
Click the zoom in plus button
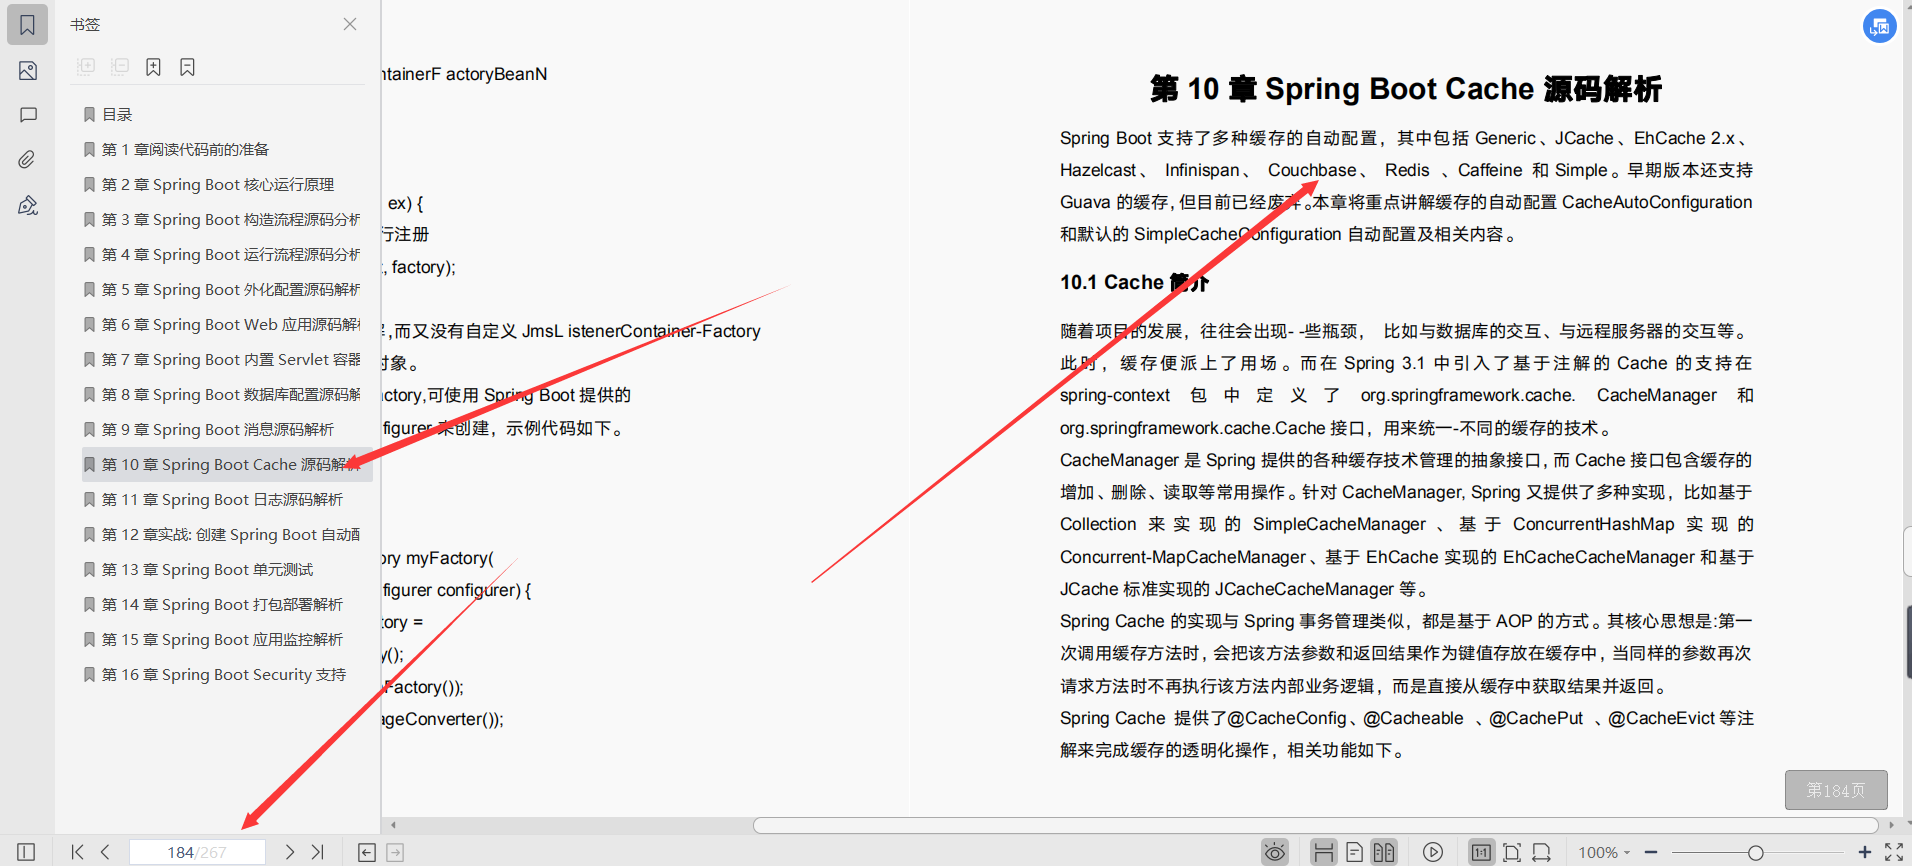[x=1865, y=852]
